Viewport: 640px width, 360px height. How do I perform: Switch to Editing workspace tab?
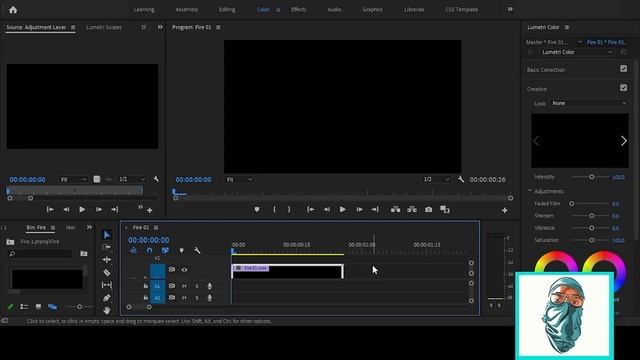227,9
